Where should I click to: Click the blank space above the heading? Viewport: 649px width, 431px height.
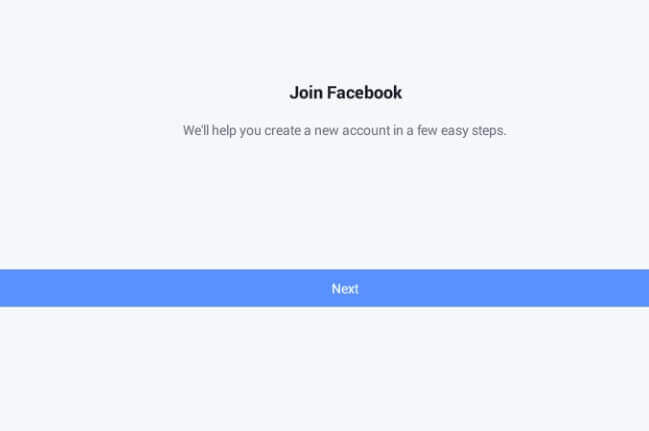[324, 39]
